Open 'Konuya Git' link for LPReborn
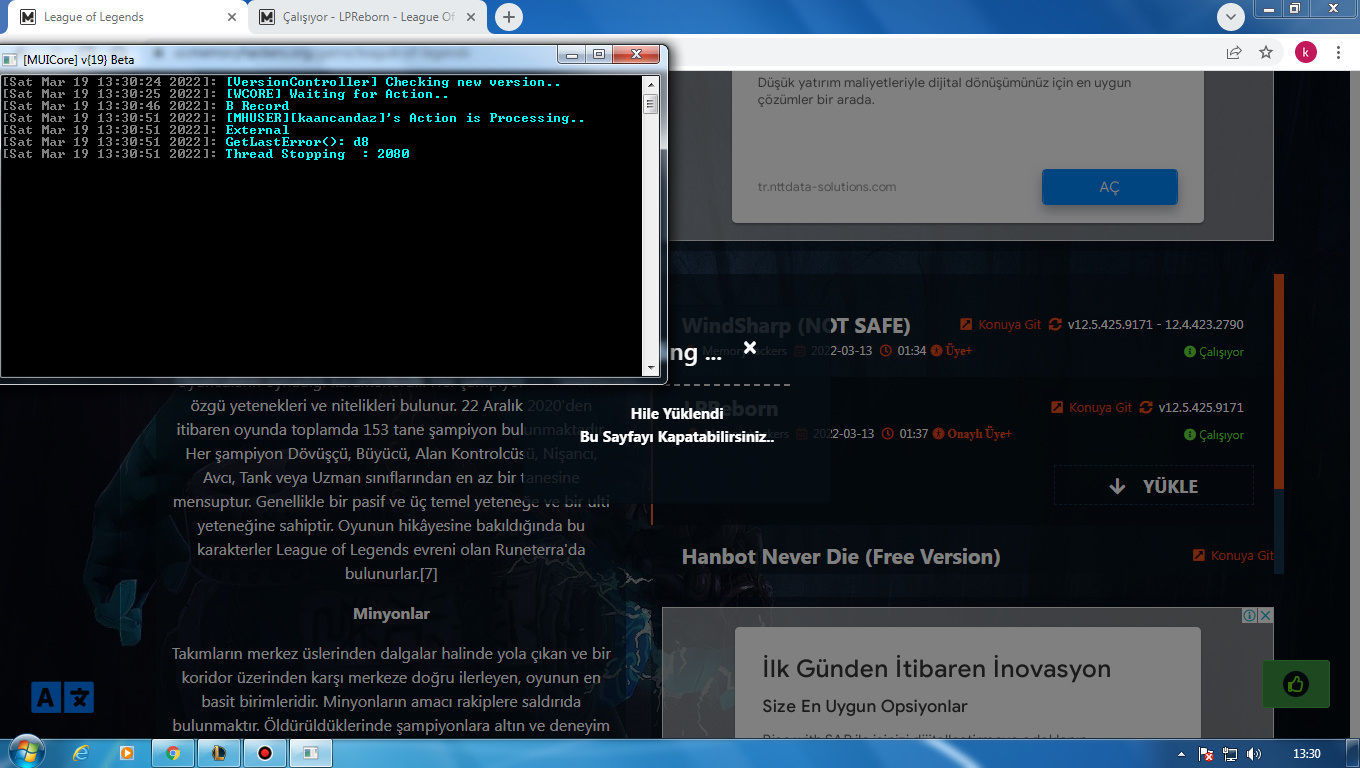The height and width of the screenshot is (768, 1360). pos(1092,407)
